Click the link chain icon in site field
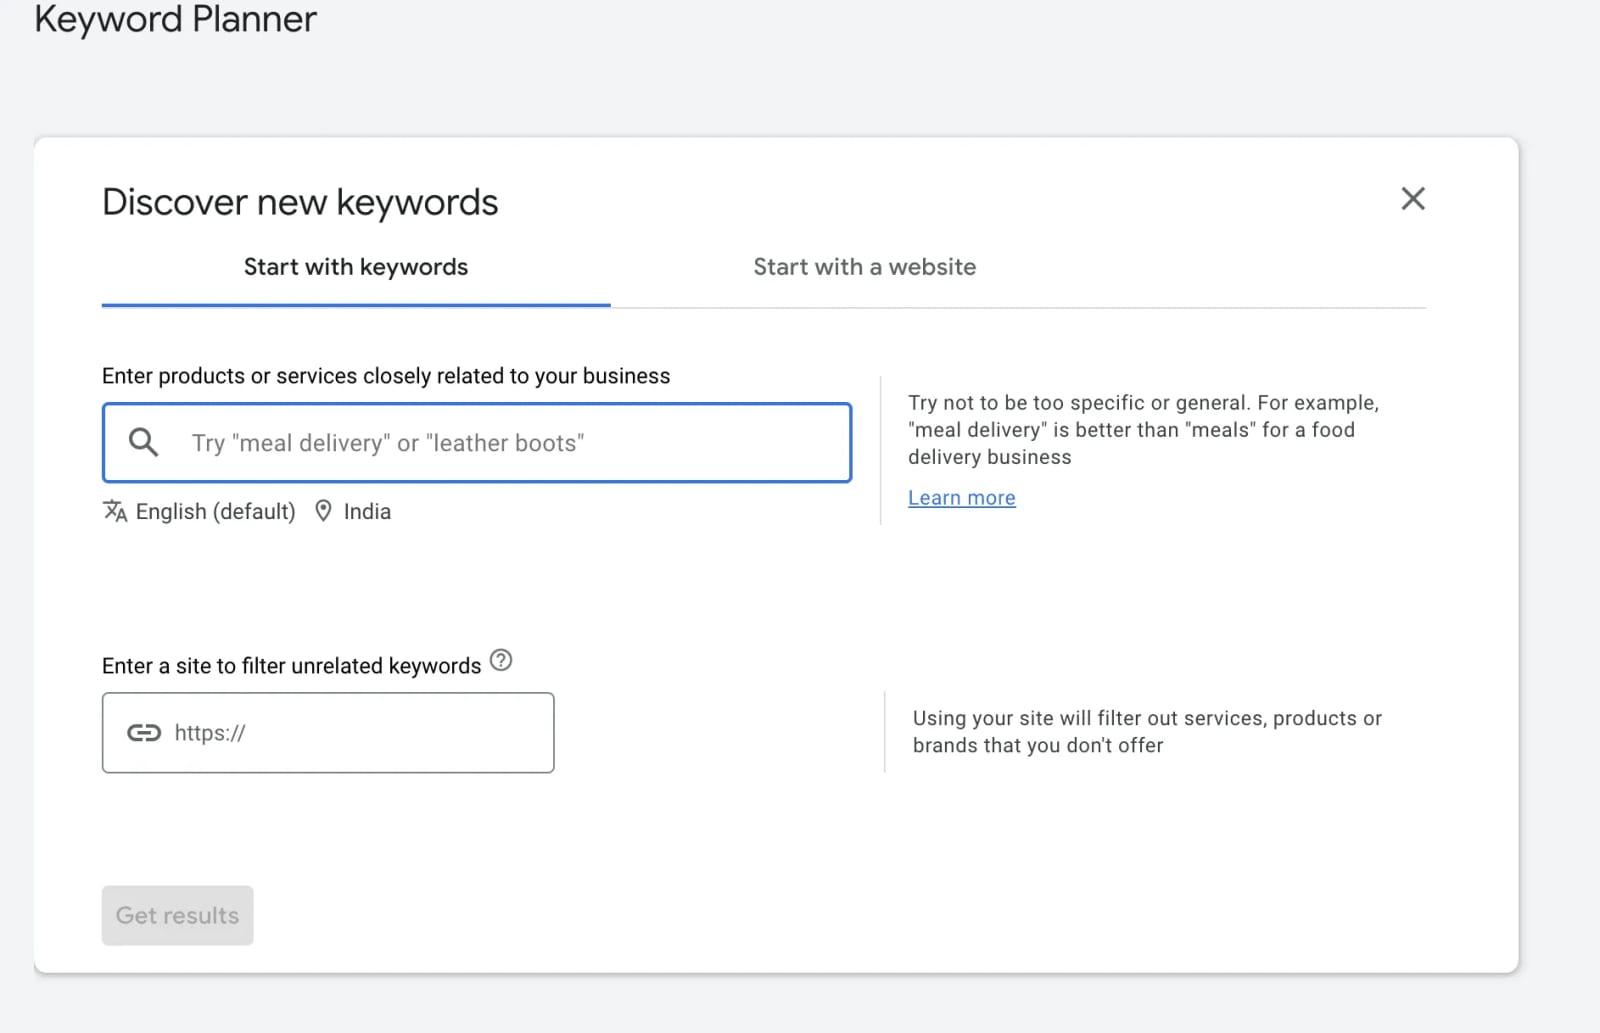 click(144, 733)
